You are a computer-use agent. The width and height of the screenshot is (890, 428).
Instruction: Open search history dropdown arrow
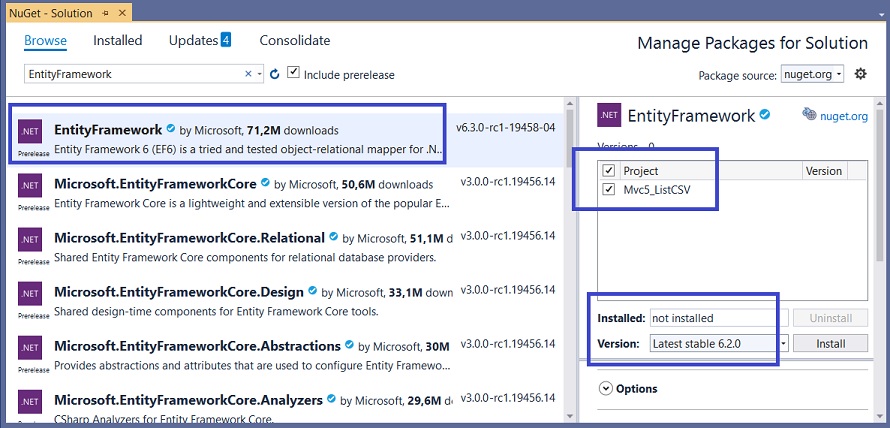pos(259,74)
